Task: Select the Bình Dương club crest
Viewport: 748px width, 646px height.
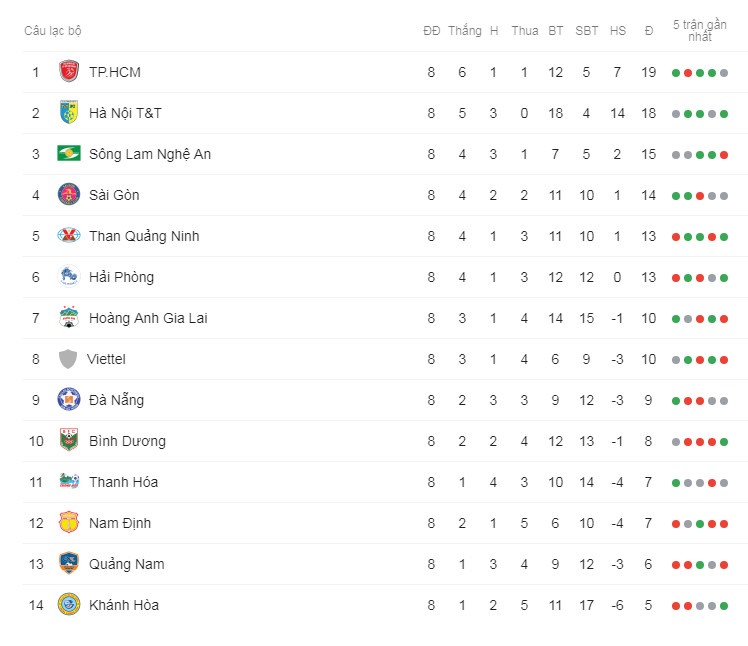Action: pyautogui.click(x=69, y=440)
